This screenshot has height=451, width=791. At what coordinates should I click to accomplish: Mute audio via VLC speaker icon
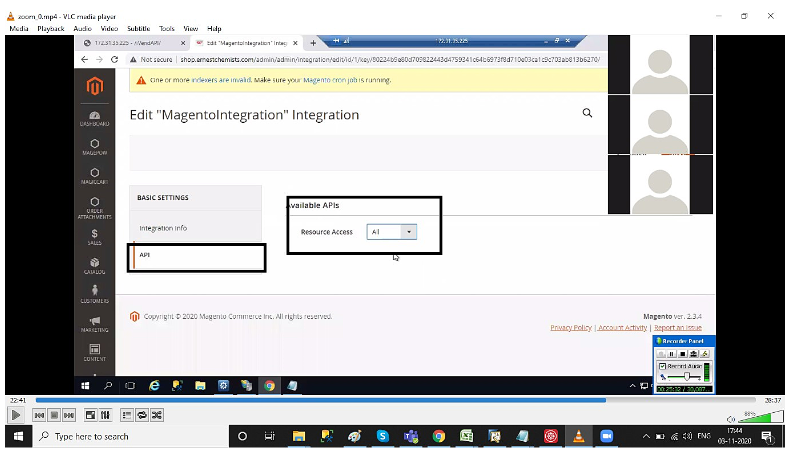pyautogui.click(x=730, y=419)
